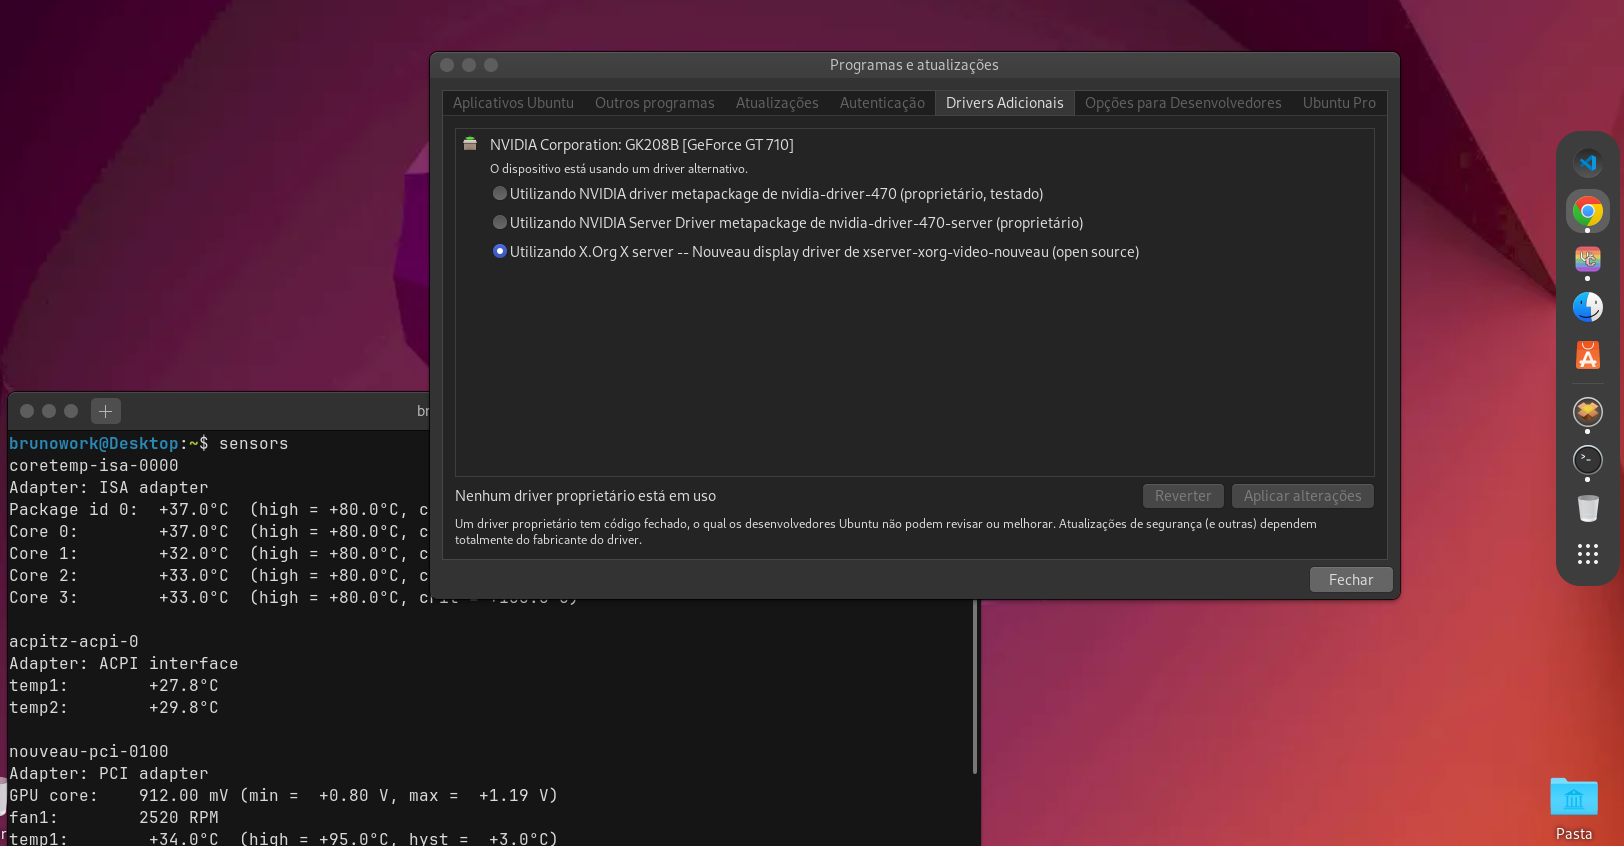The image size is (1624, 846).
Task: Open Google Chrome from the dock
Action: click(1588, 211)
